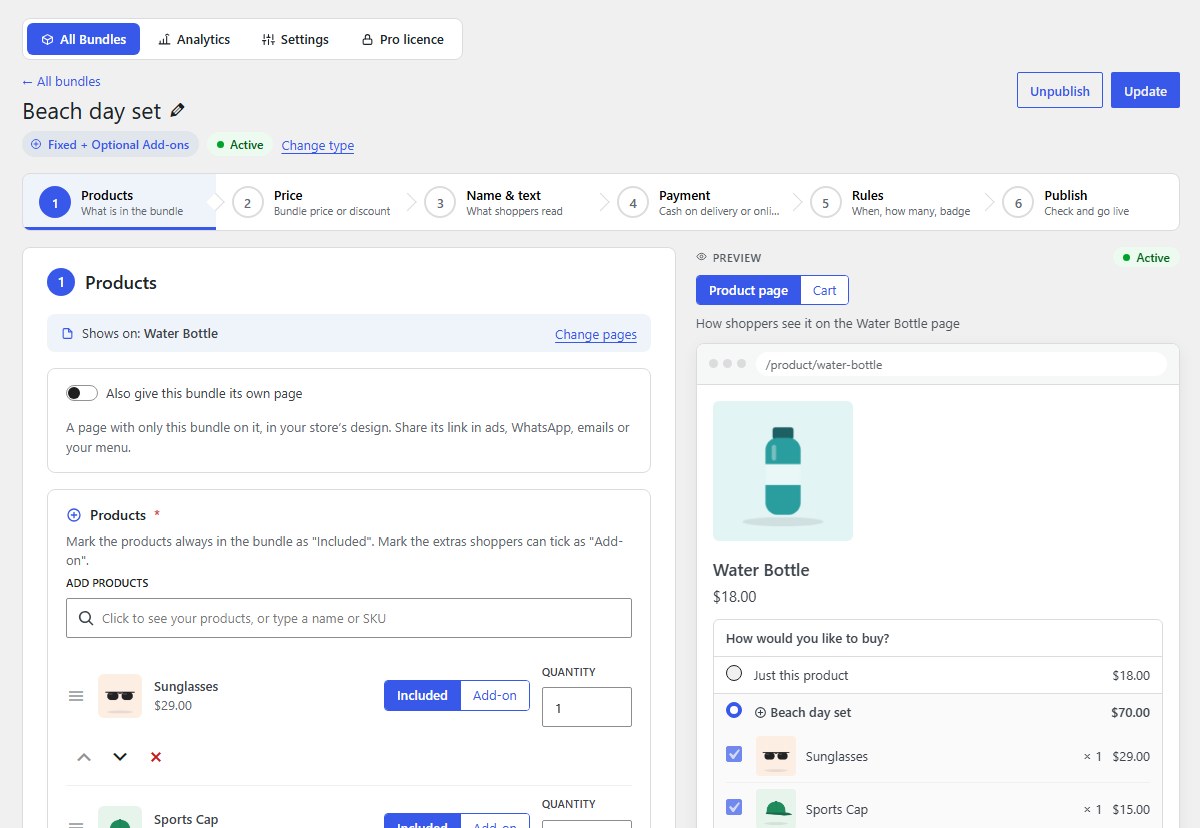Uncheck the Sports Cap checkbox in preview

pos(734,807)
